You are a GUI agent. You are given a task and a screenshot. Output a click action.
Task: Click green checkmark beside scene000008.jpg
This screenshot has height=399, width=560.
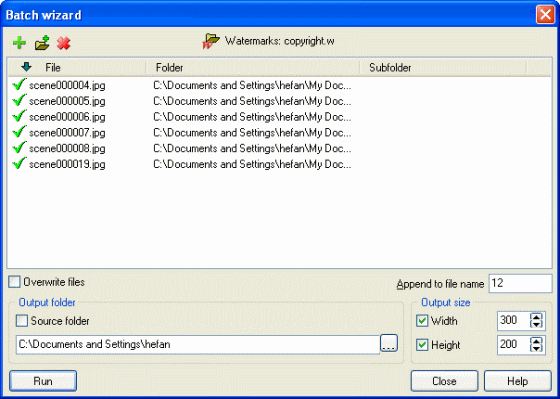tap(19, 148)
